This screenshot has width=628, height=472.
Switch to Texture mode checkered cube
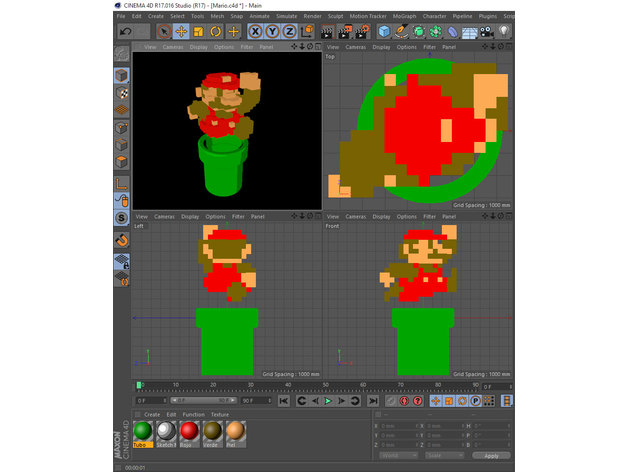[121, 93]
